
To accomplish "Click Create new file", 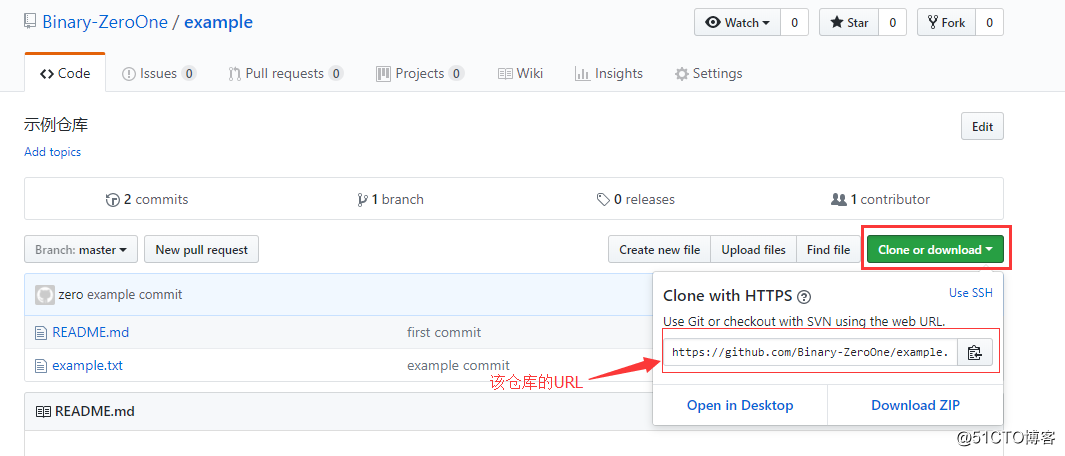I will [660, 249].
